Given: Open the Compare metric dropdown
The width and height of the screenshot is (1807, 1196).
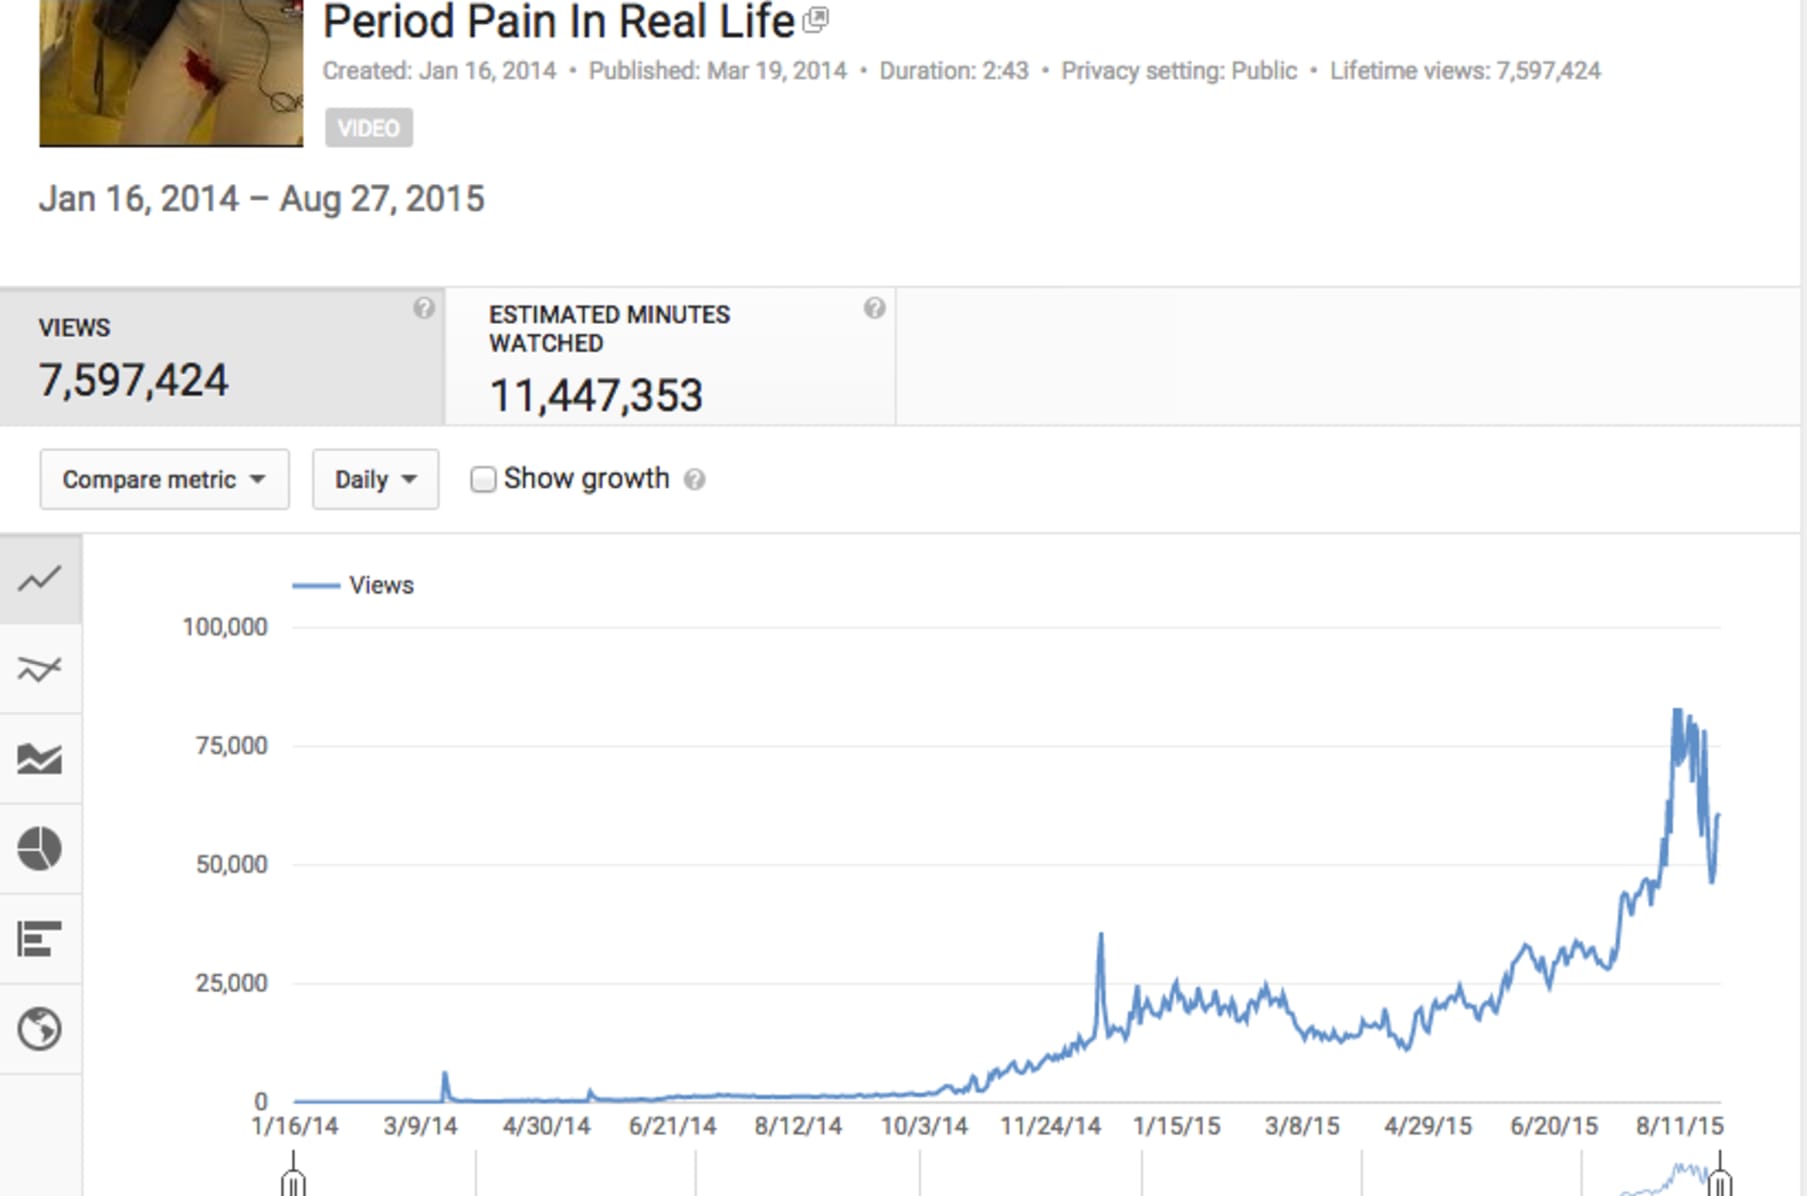Looking at the screenshot, I should [x=165, y=480].
